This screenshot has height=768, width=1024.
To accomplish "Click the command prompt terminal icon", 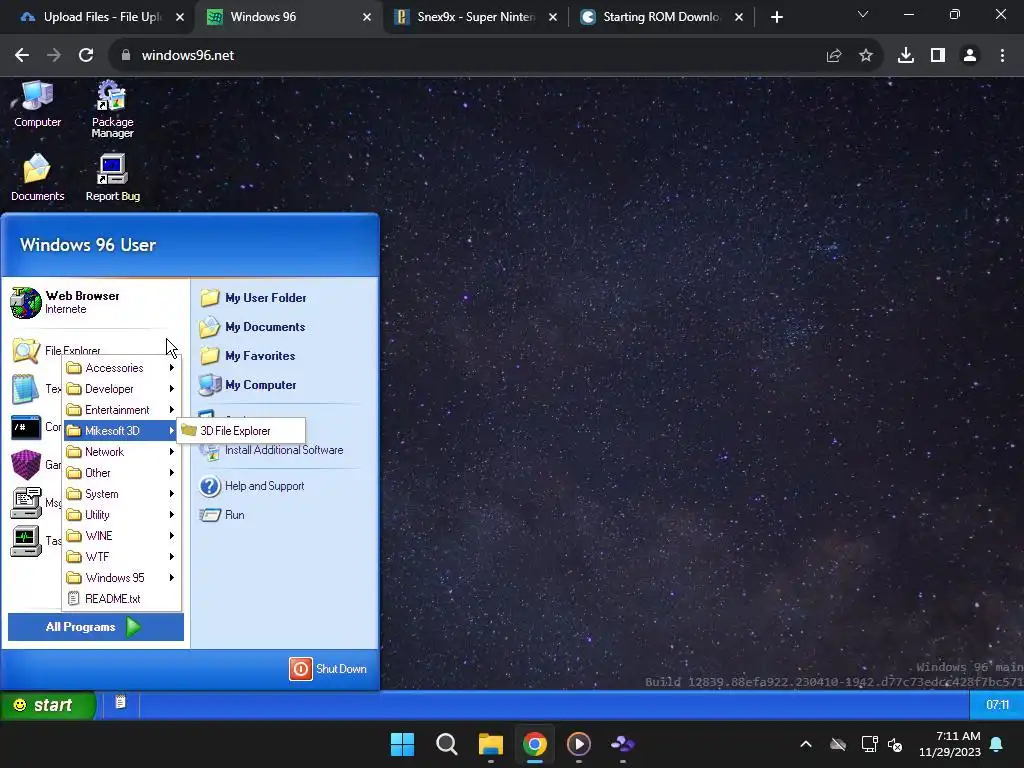I will click(x=25, y=428).
